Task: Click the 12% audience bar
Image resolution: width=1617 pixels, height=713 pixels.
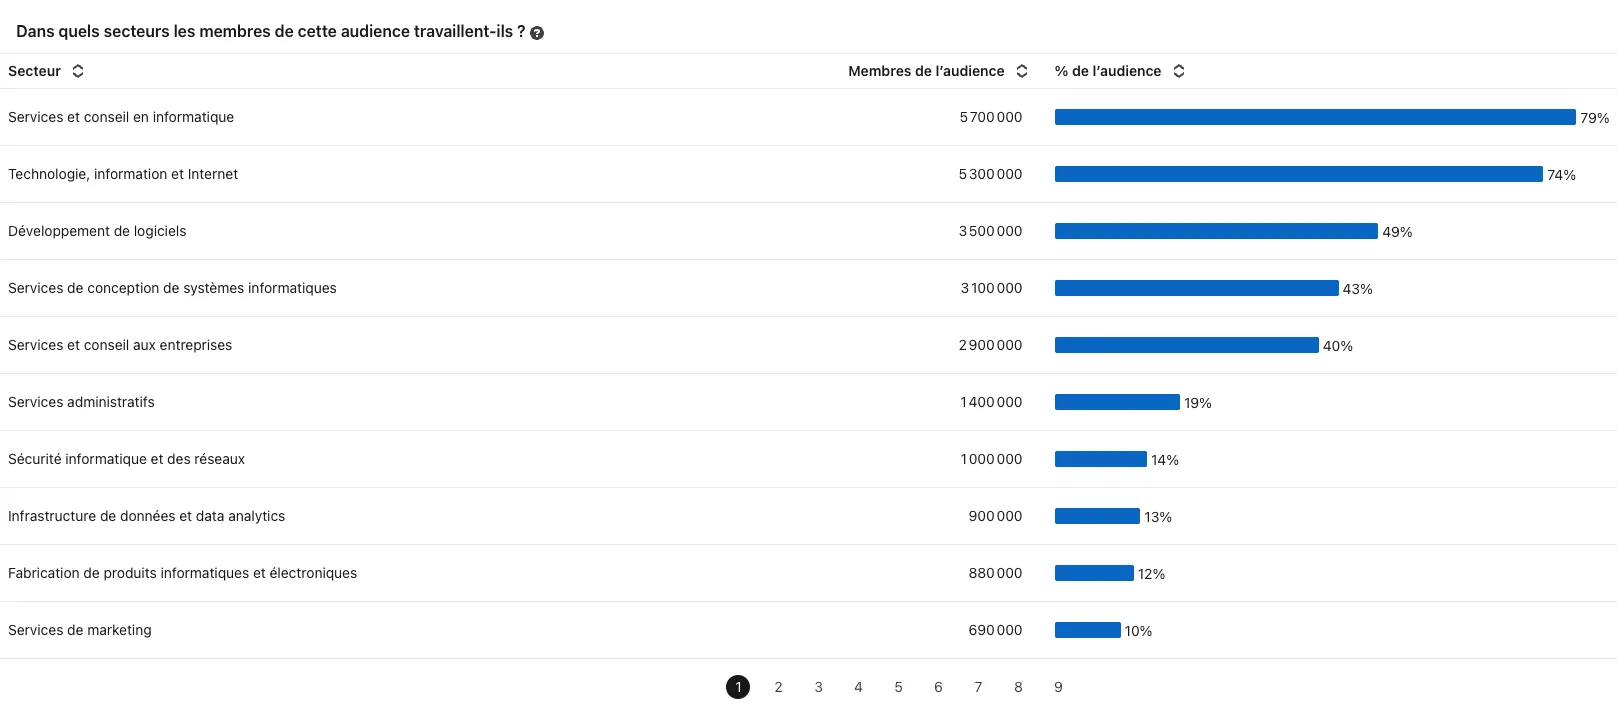Action: (1094, 573)
